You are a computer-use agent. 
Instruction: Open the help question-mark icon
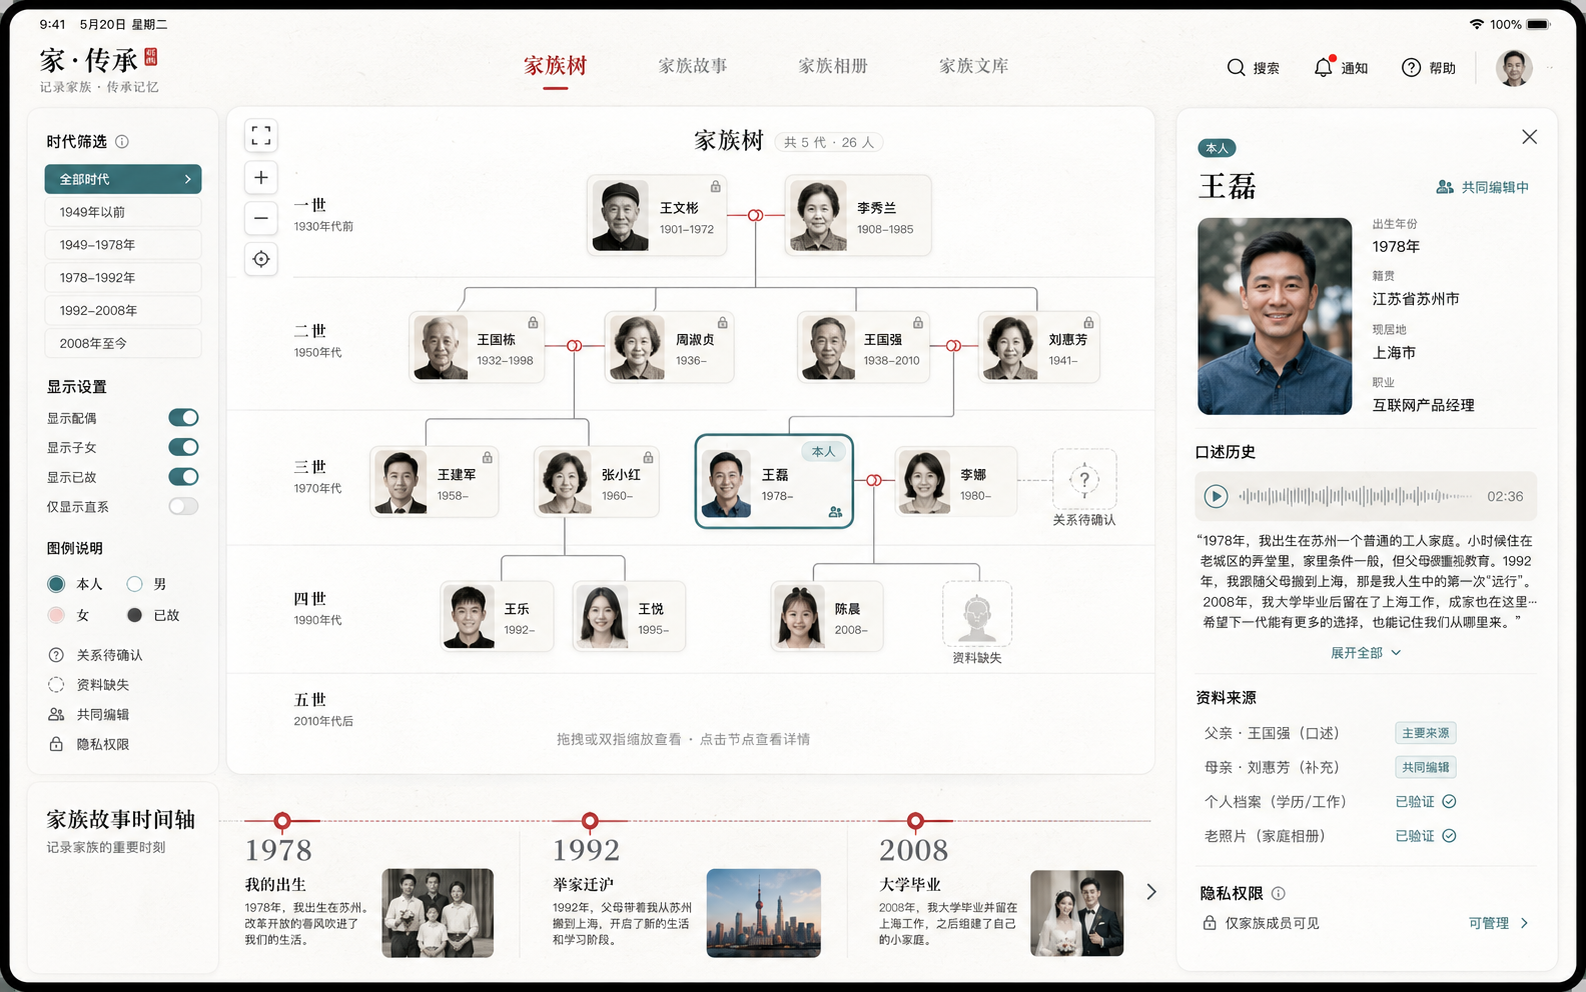pyautogui.click(x=1411, y=67)
